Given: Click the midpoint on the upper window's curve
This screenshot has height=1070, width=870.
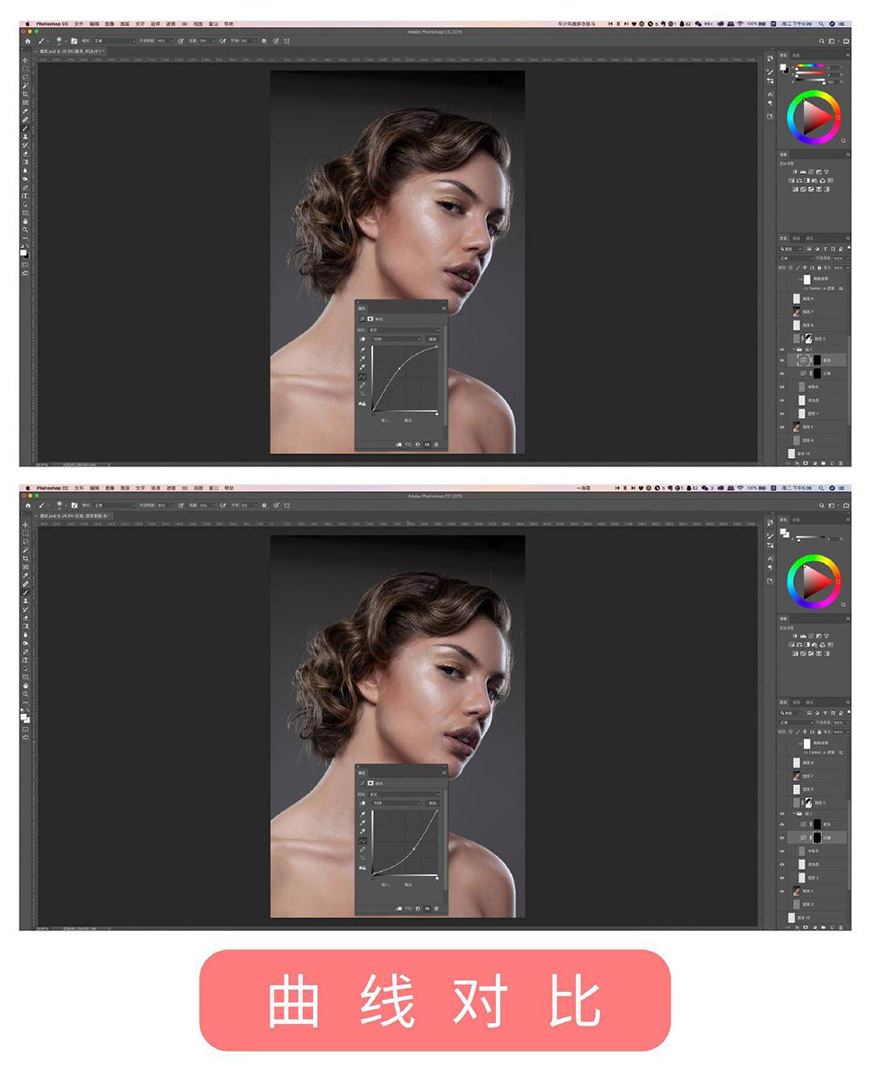Looking at the screenshot, I should tap(399, 368).
